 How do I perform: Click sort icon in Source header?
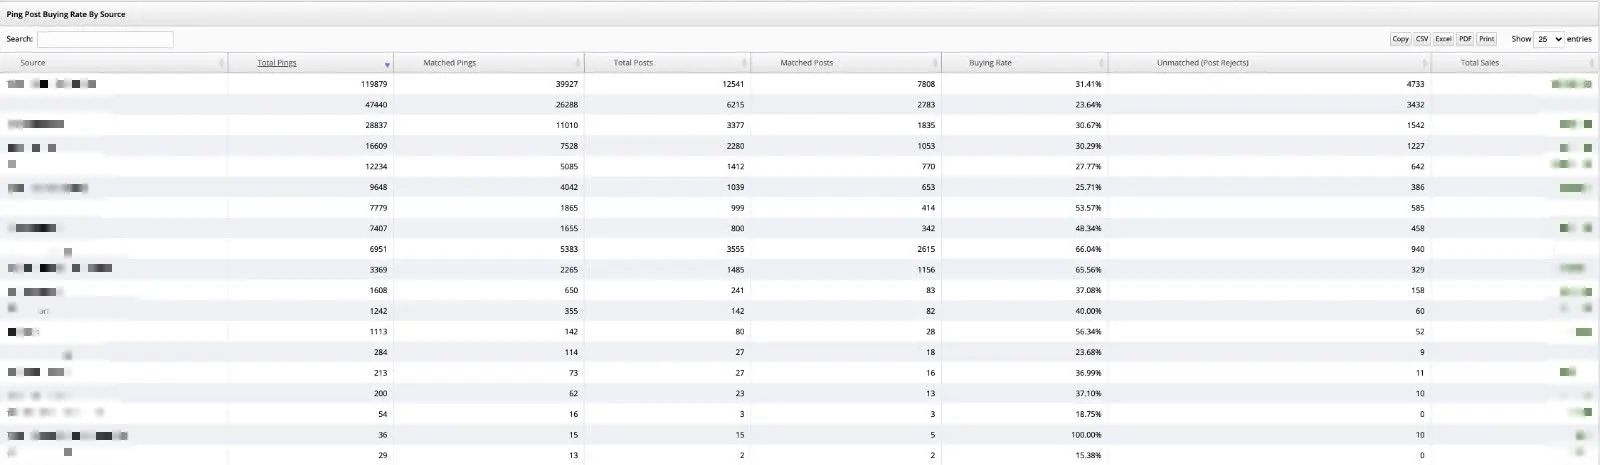tap(221, 63)
